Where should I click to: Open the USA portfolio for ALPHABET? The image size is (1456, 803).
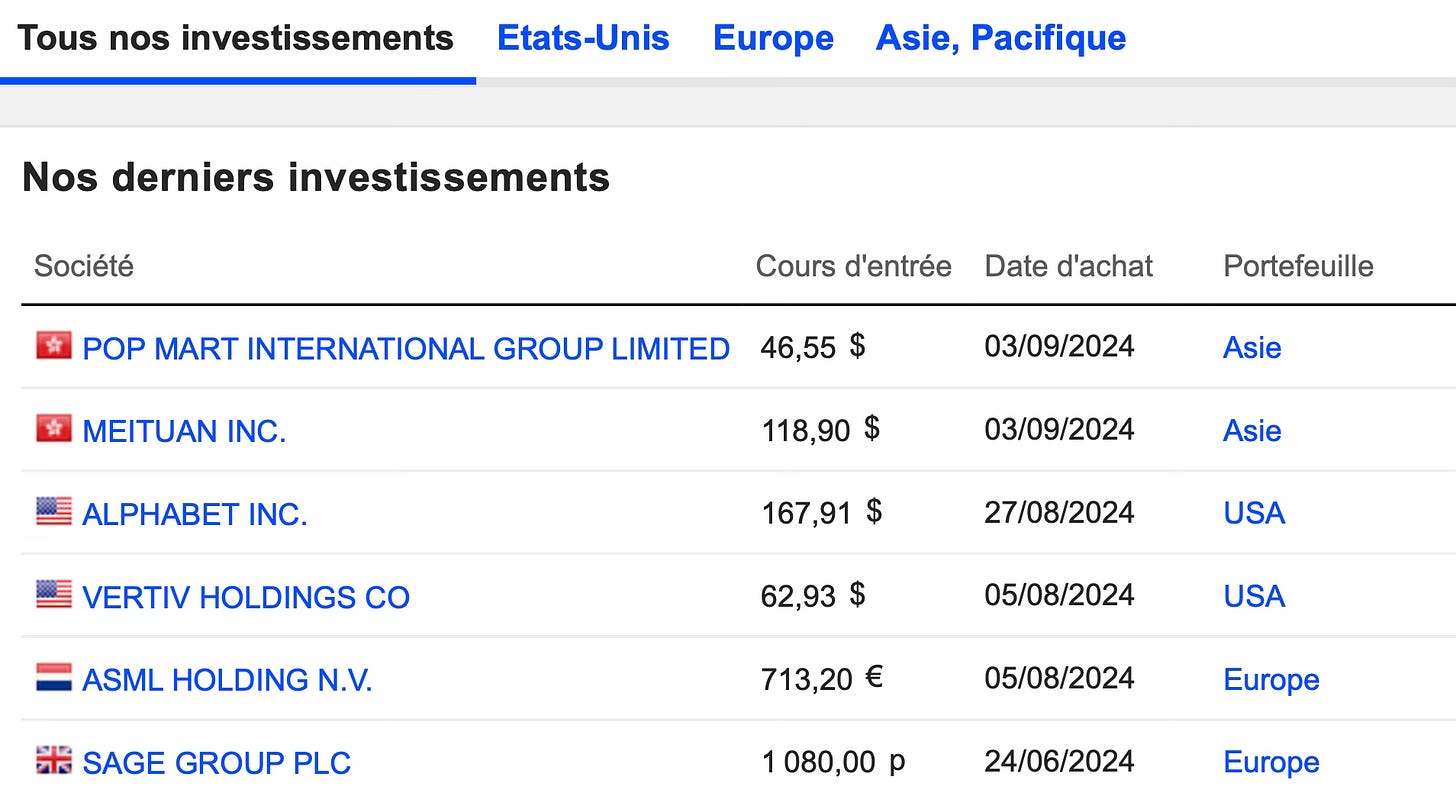(x=1253, y=513)
